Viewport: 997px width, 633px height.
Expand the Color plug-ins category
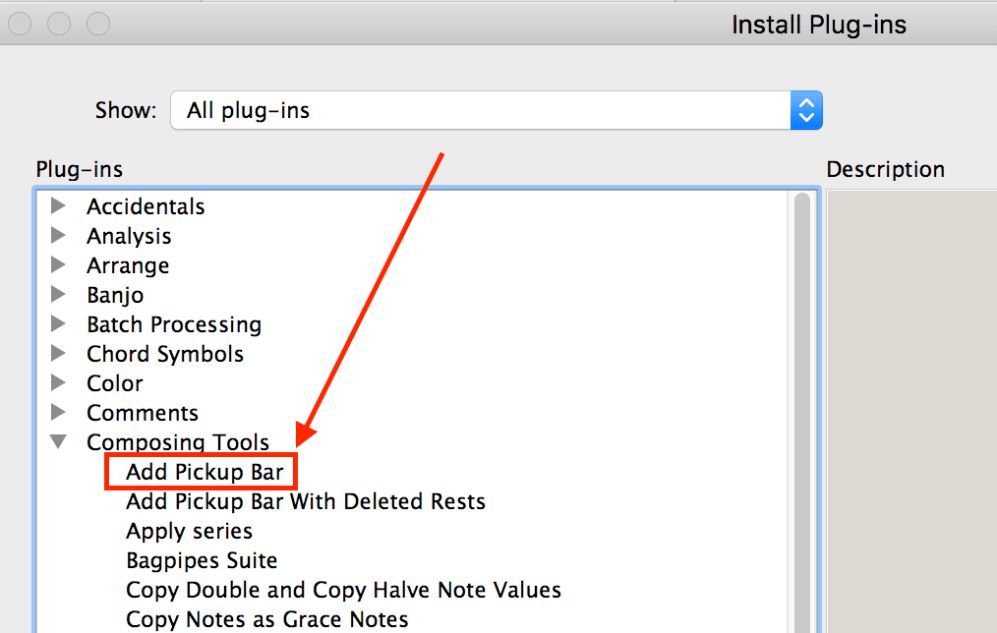tap(58, 383)
